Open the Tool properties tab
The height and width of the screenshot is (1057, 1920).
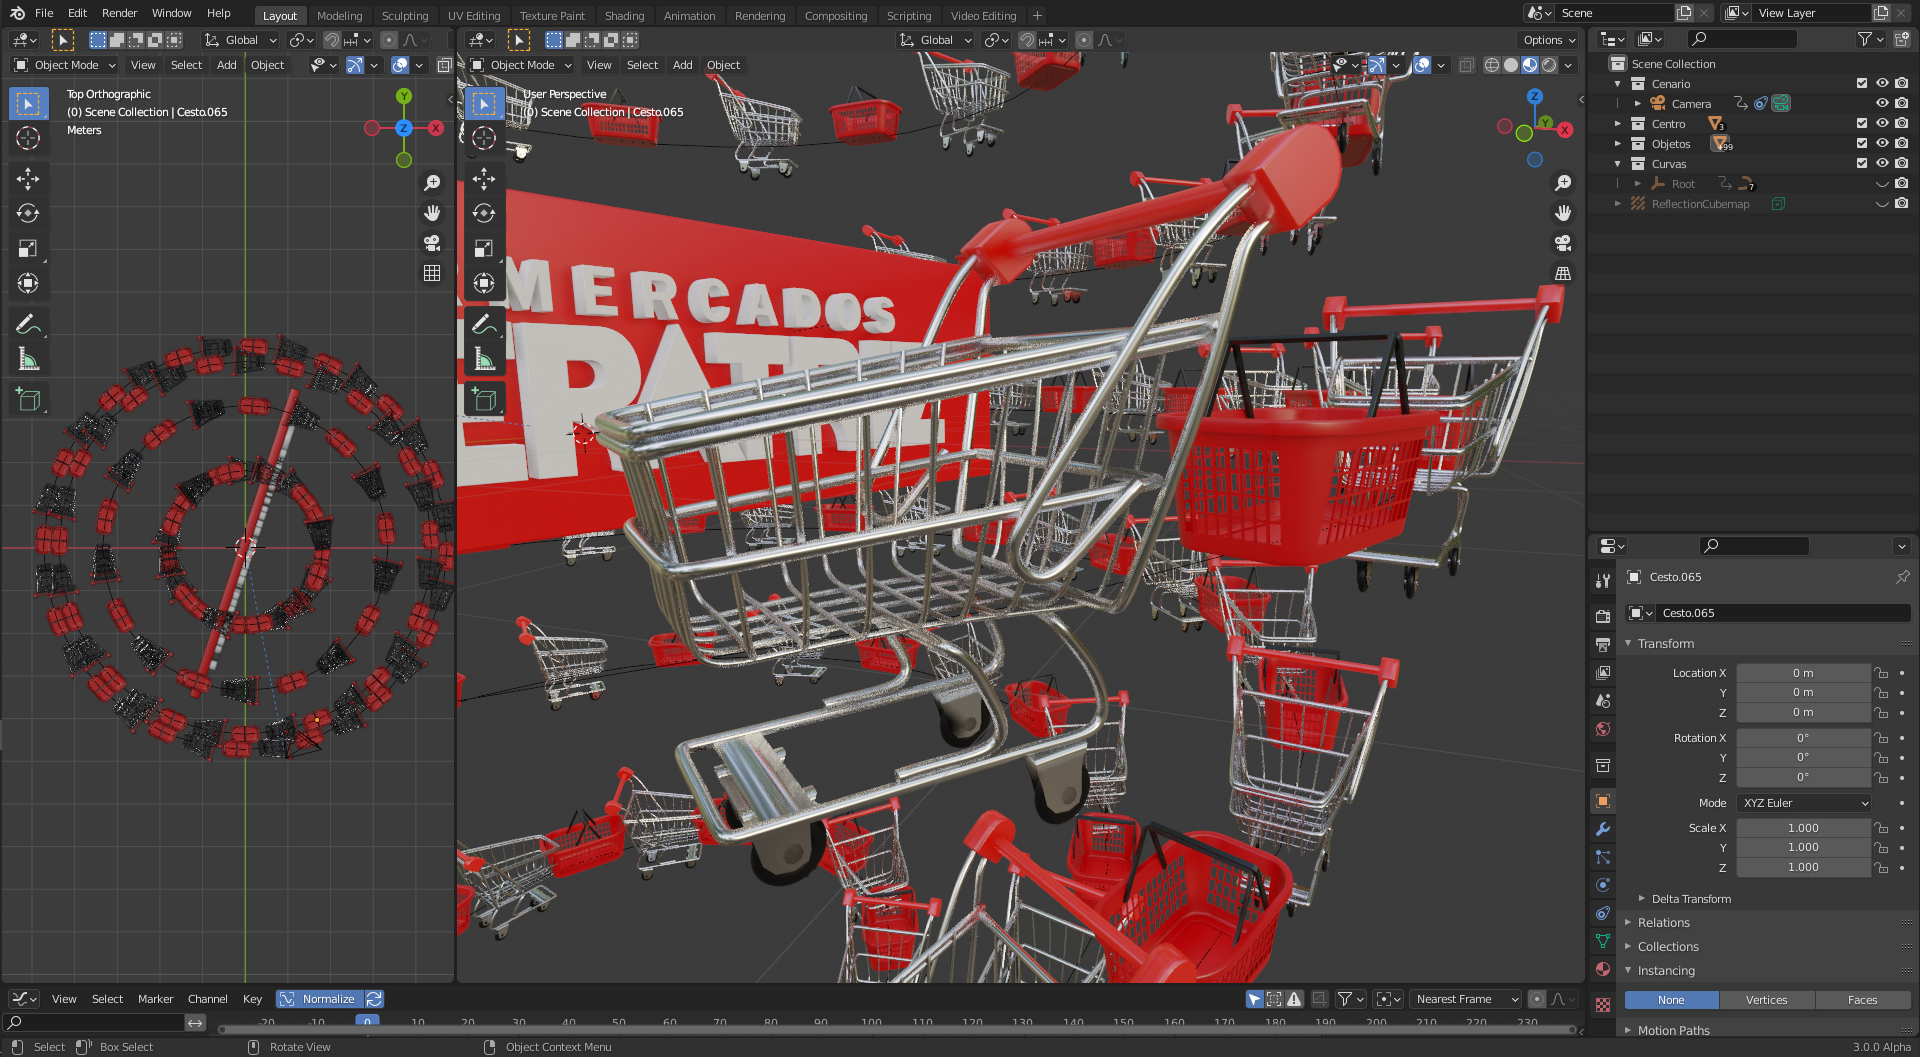point(1603,581)
